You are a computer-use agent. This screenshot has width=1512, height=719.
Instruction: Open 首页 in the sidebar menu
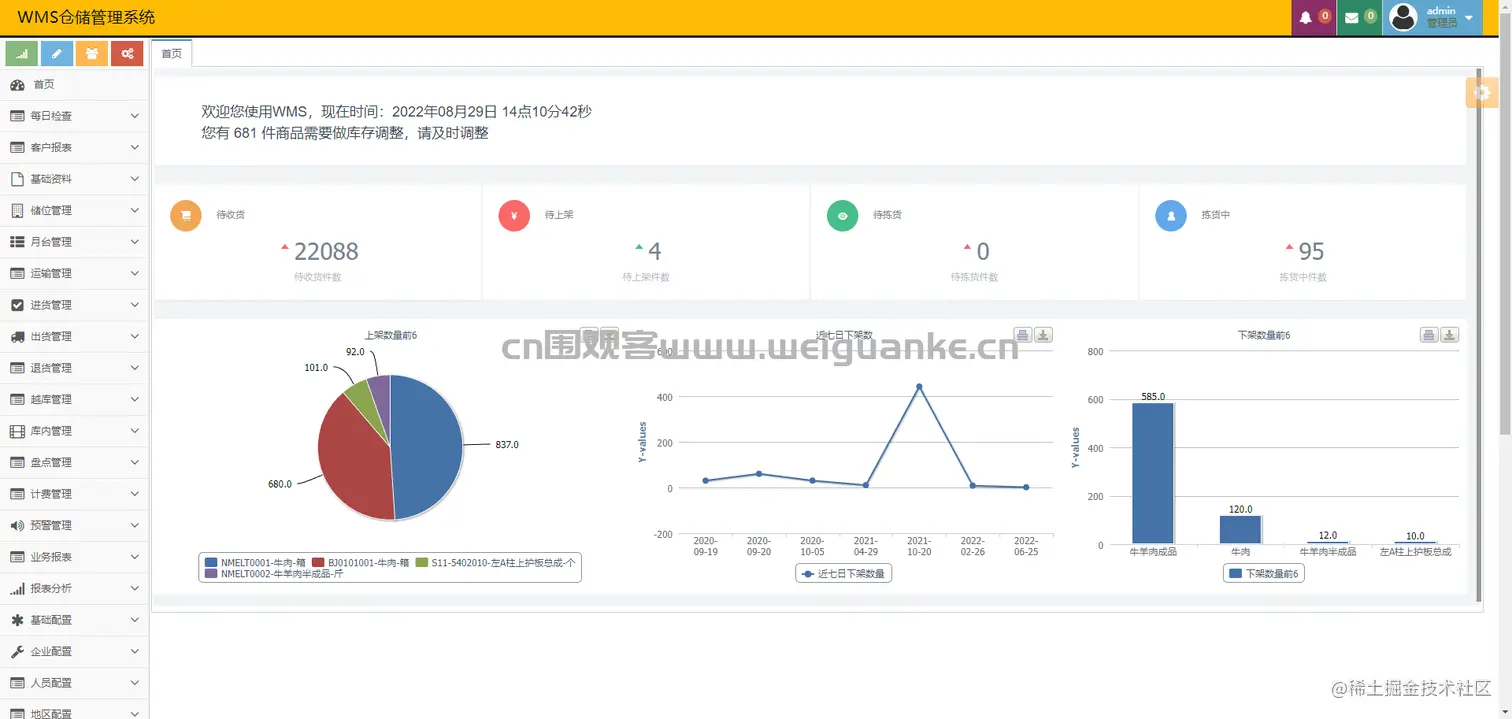(x=75, y=85)
